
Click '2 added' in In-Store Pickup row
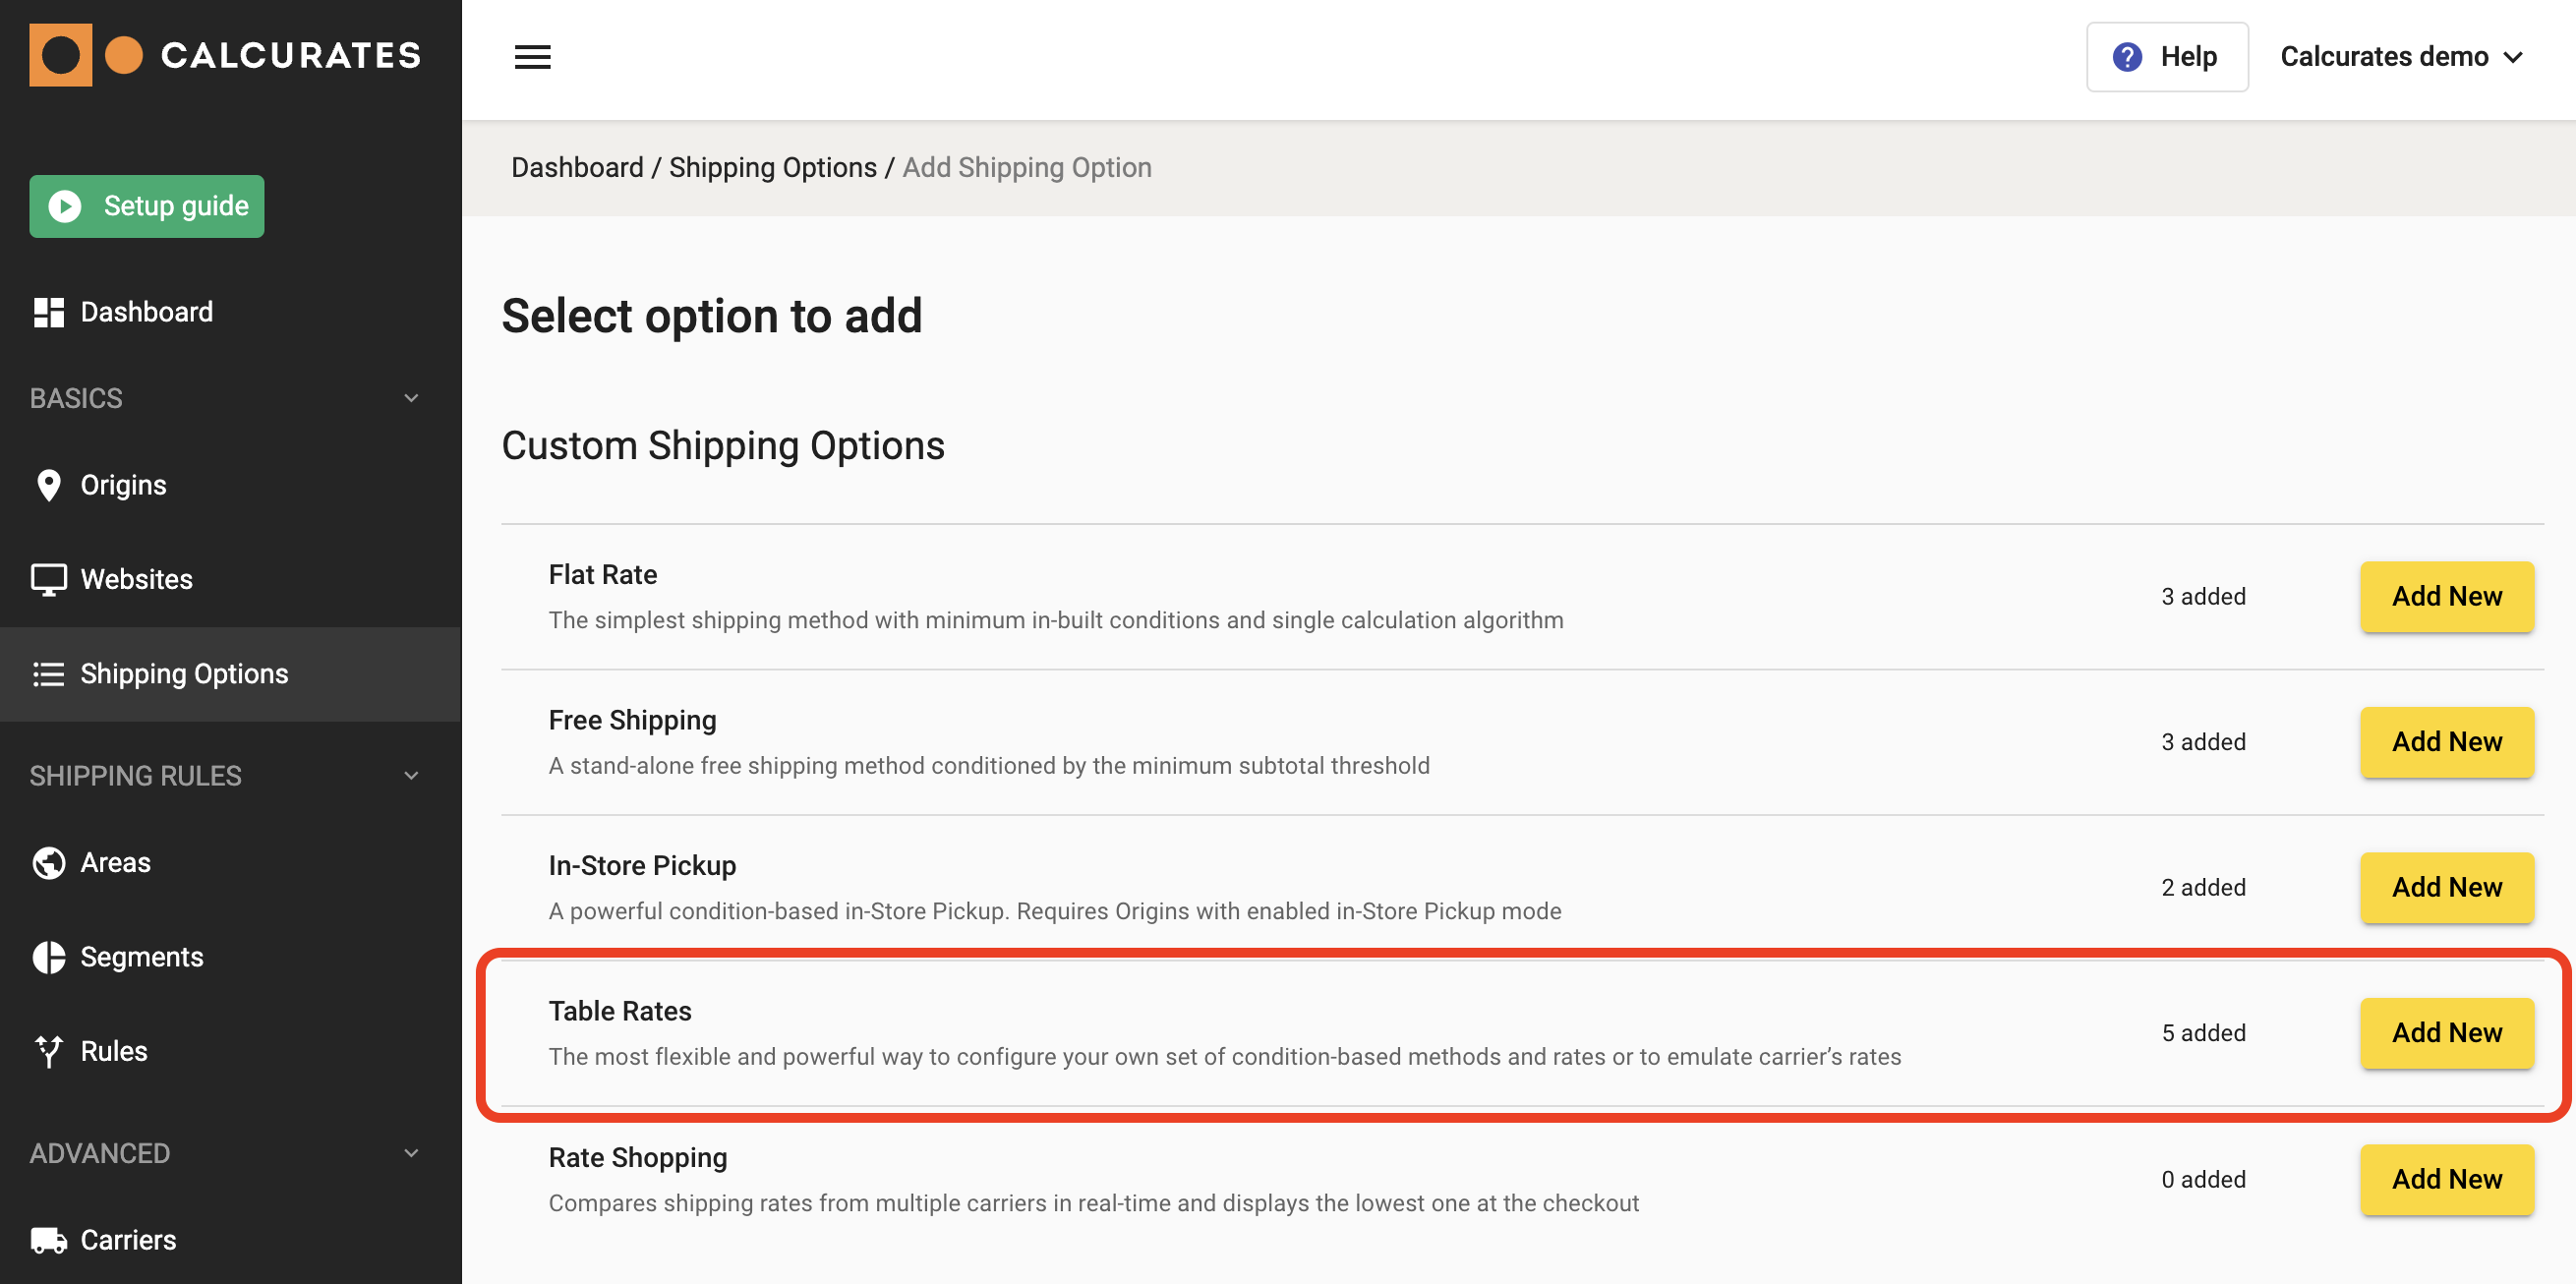(x=2203, y=888)
